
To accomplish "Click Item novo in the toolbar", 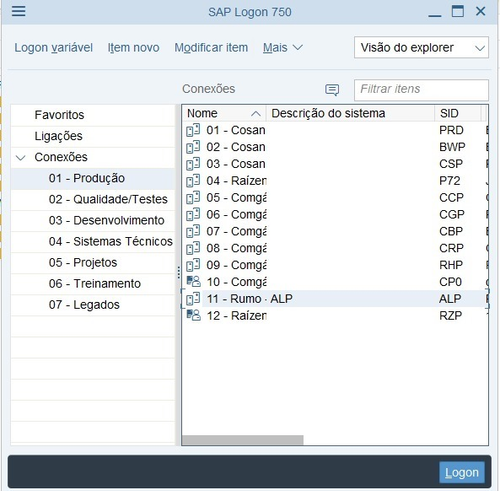I will pyautogui.click(x=133, y=48).
